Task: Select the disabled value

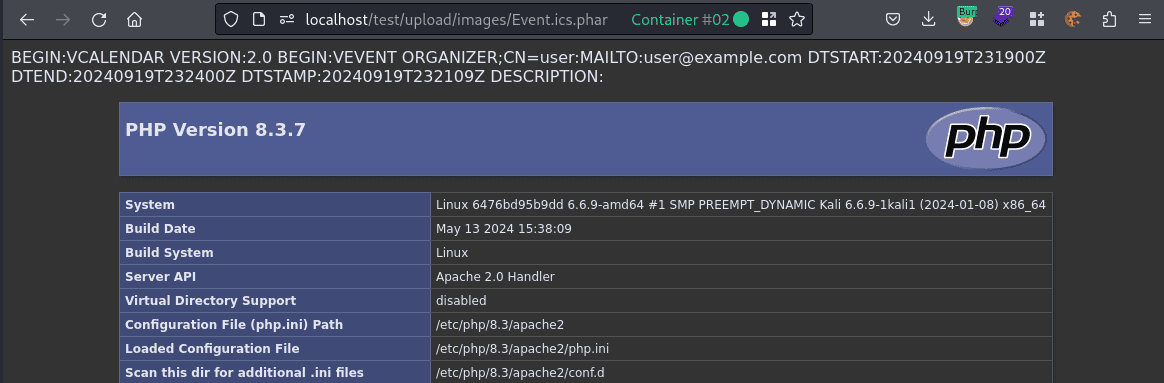Action: tap(461, 301)
